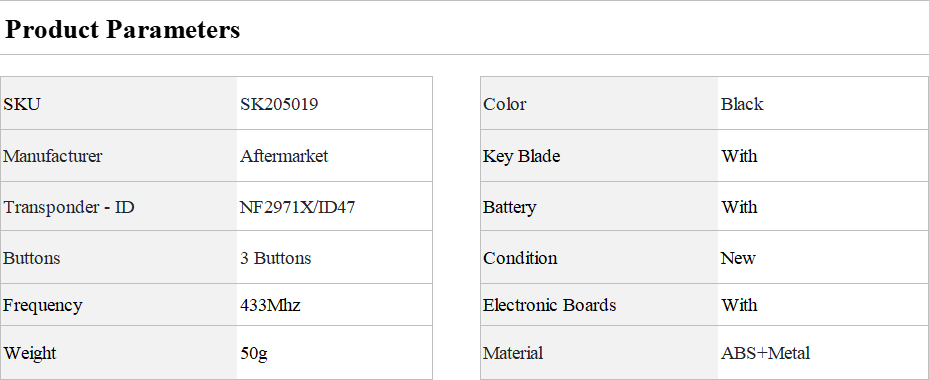The height and width of the screenshot is (380, 929).
Task: Click the Weight label cell
Action: coord(118,353)
